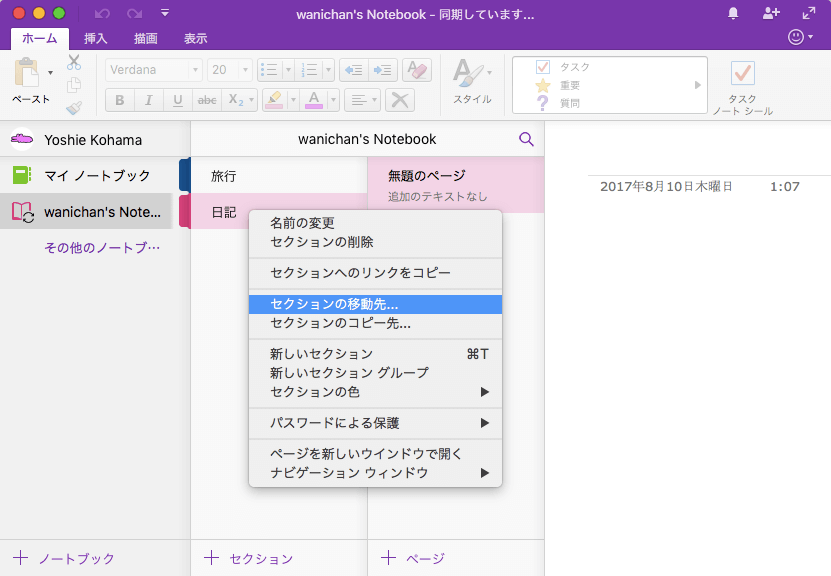This screenshot has width=831, height=576.
Task: Click the text highlight marker icon
Action: (274, 100)
